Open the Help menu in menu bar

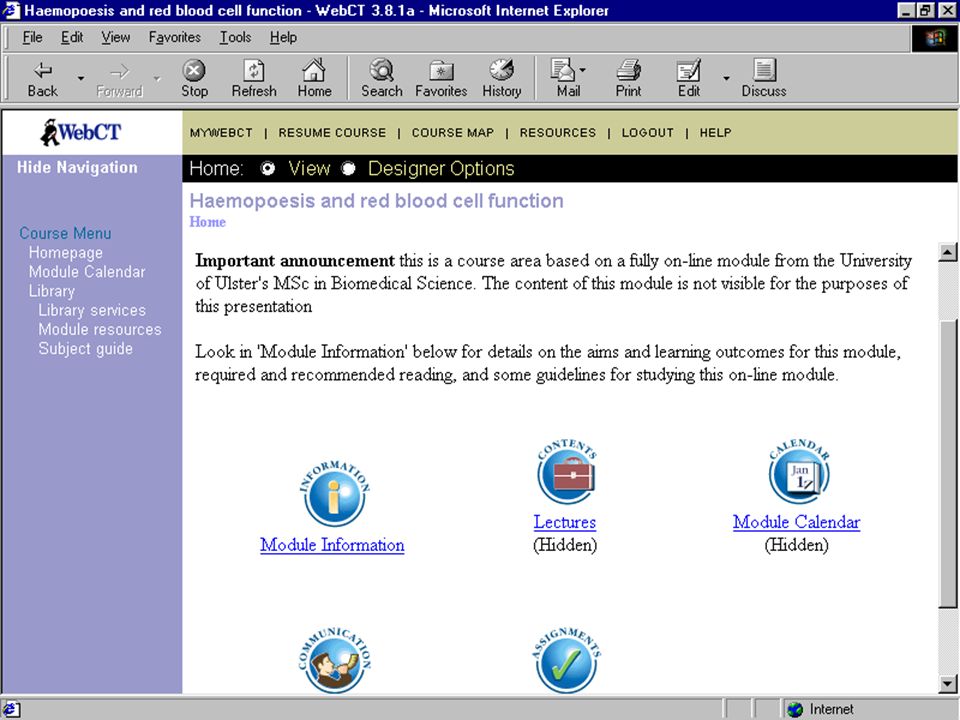pos(283,37)
